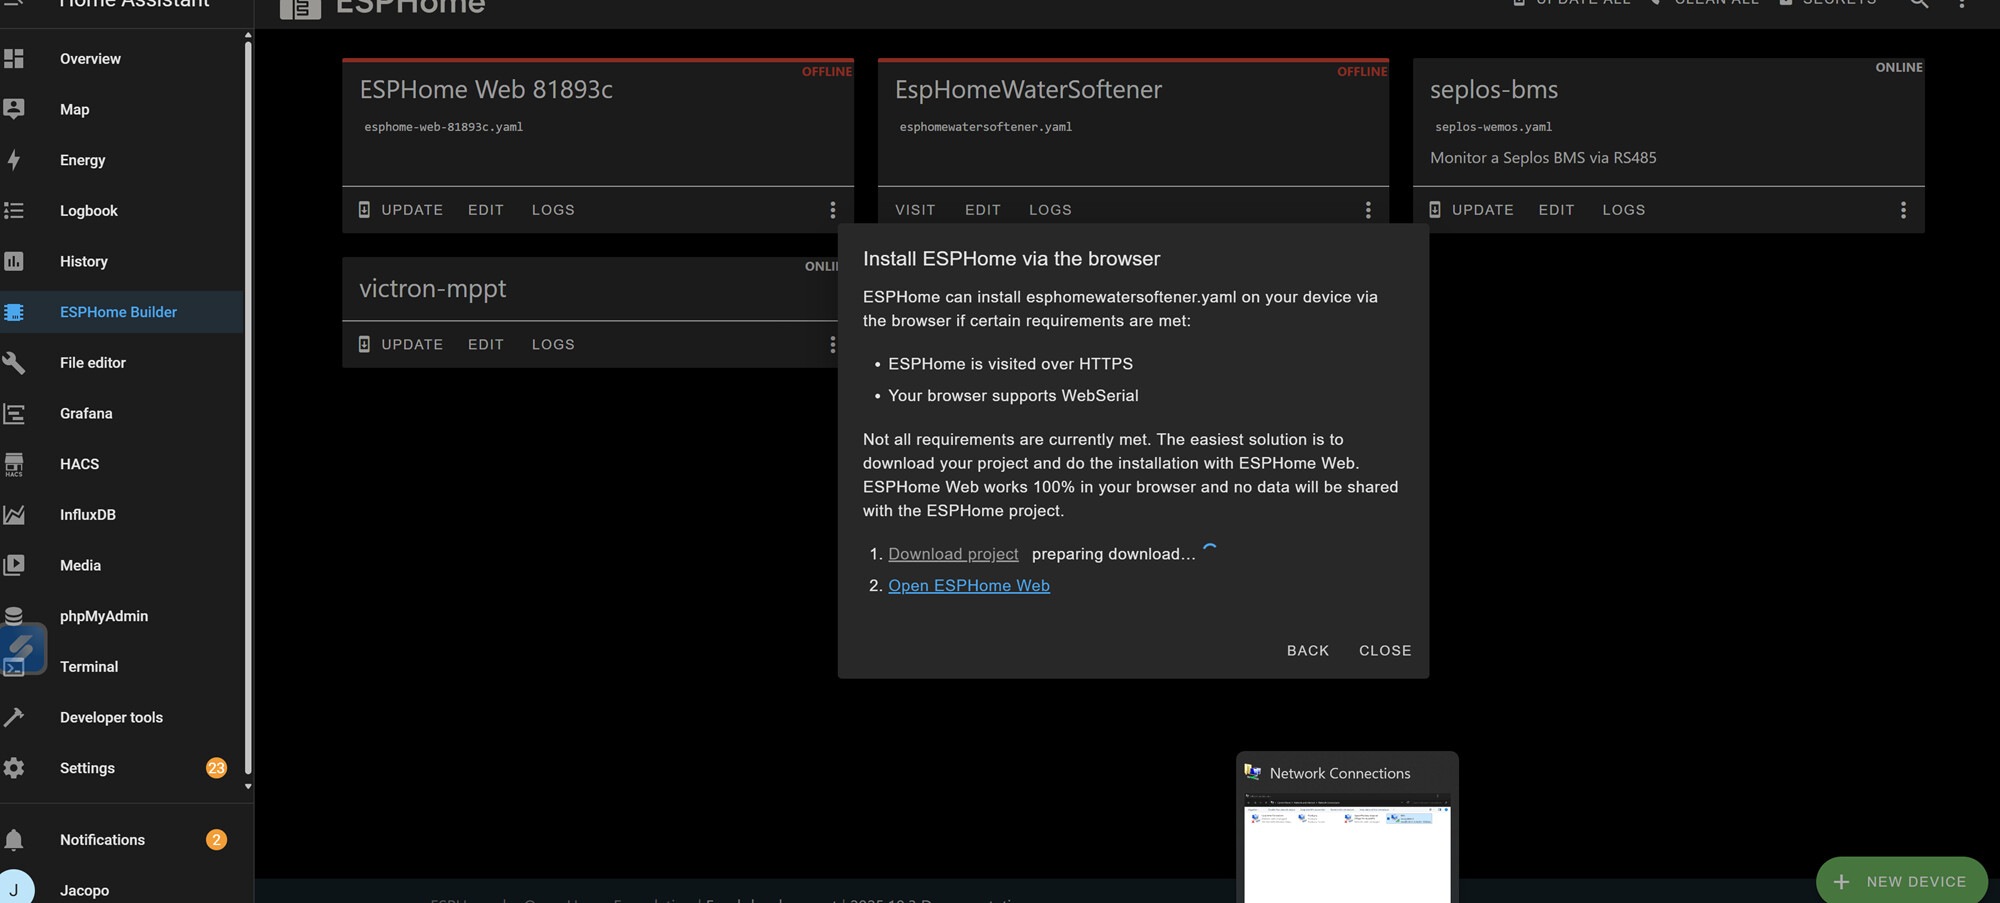The width and height of the screenshot is (2000, 903).
Task: Select File editor in the sidebar
Action: coord(93,363)
